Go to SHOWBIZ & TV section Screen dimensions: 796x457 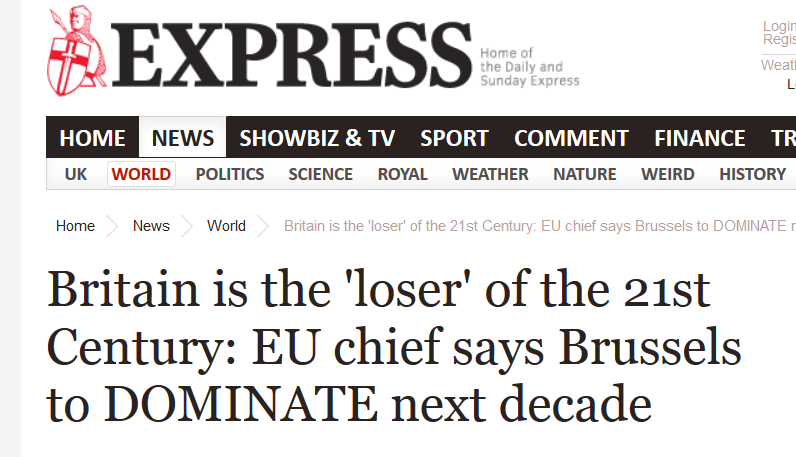pyautogui.click(x=317, y=138)
